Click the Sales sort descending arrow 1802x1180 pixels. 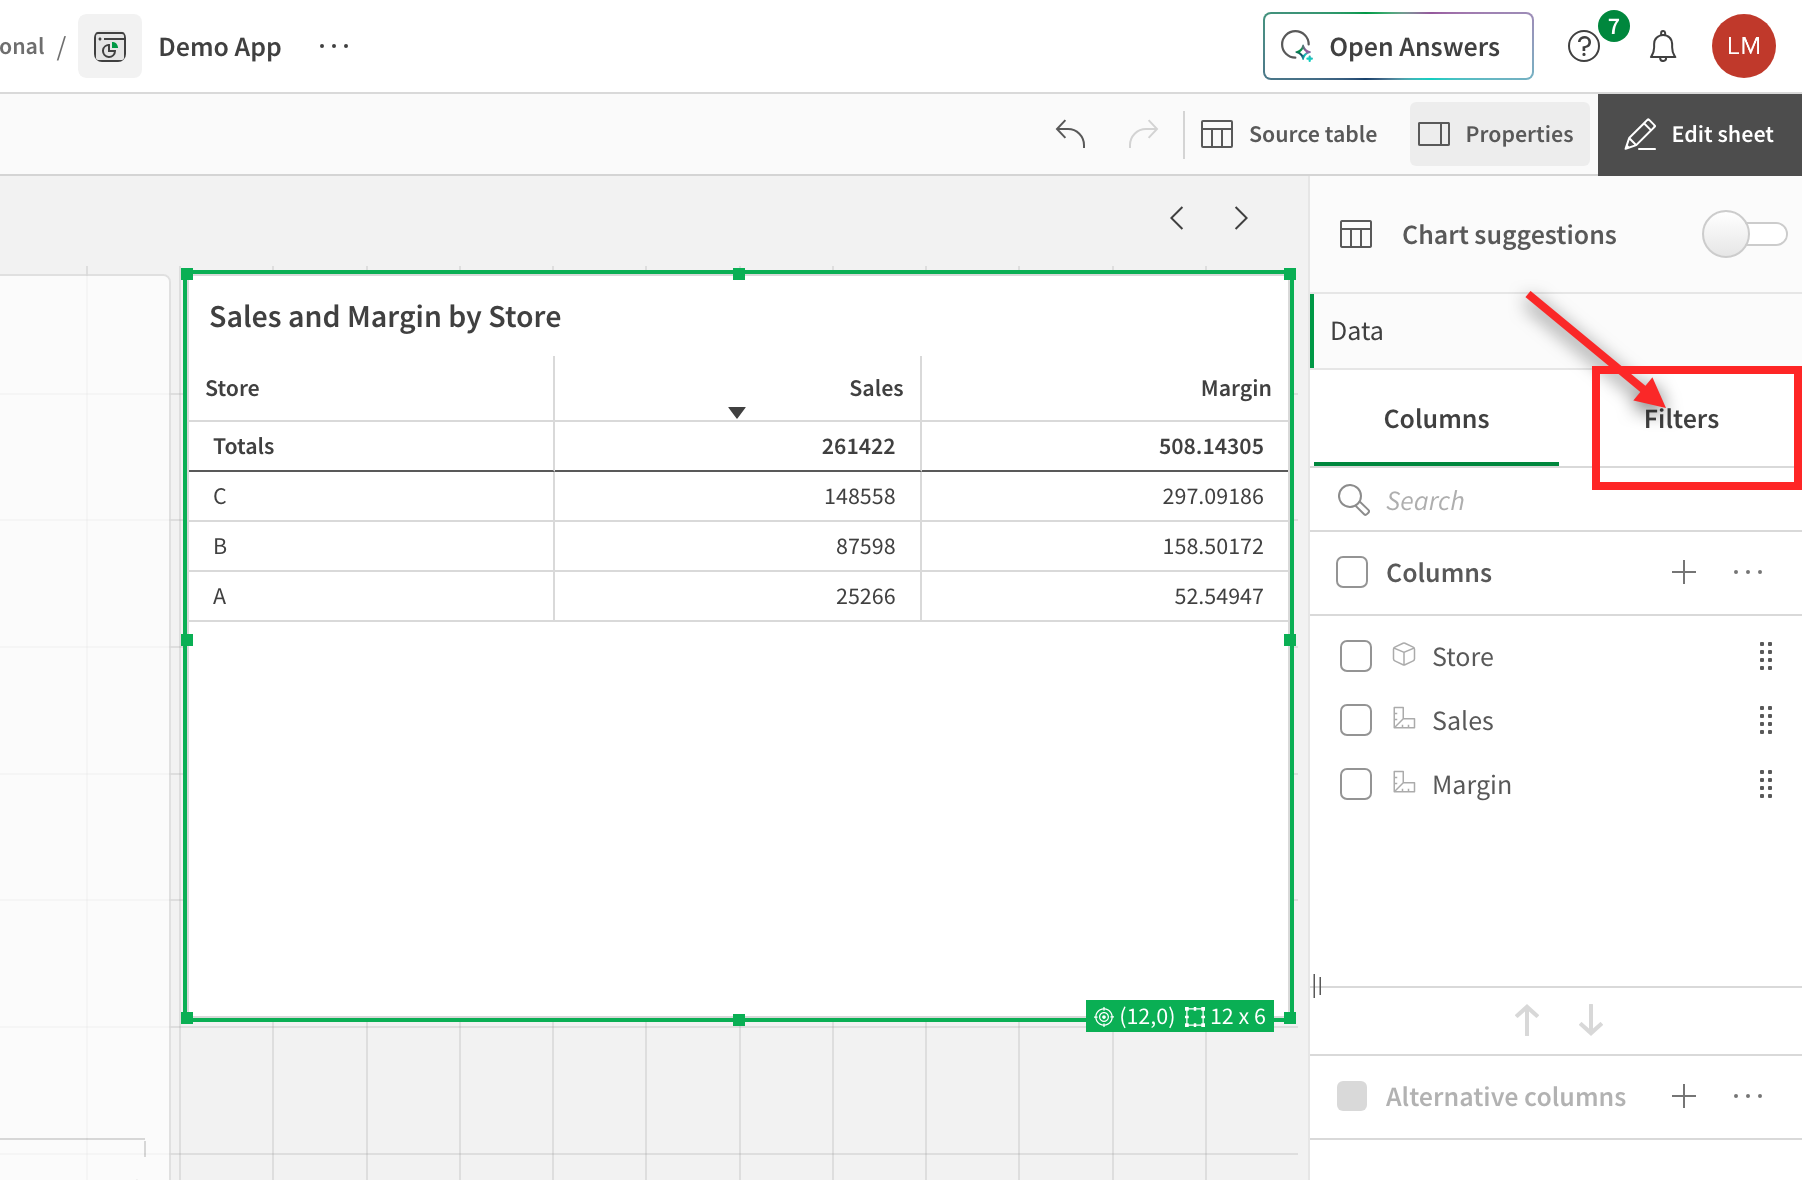(x=737, y=412)
